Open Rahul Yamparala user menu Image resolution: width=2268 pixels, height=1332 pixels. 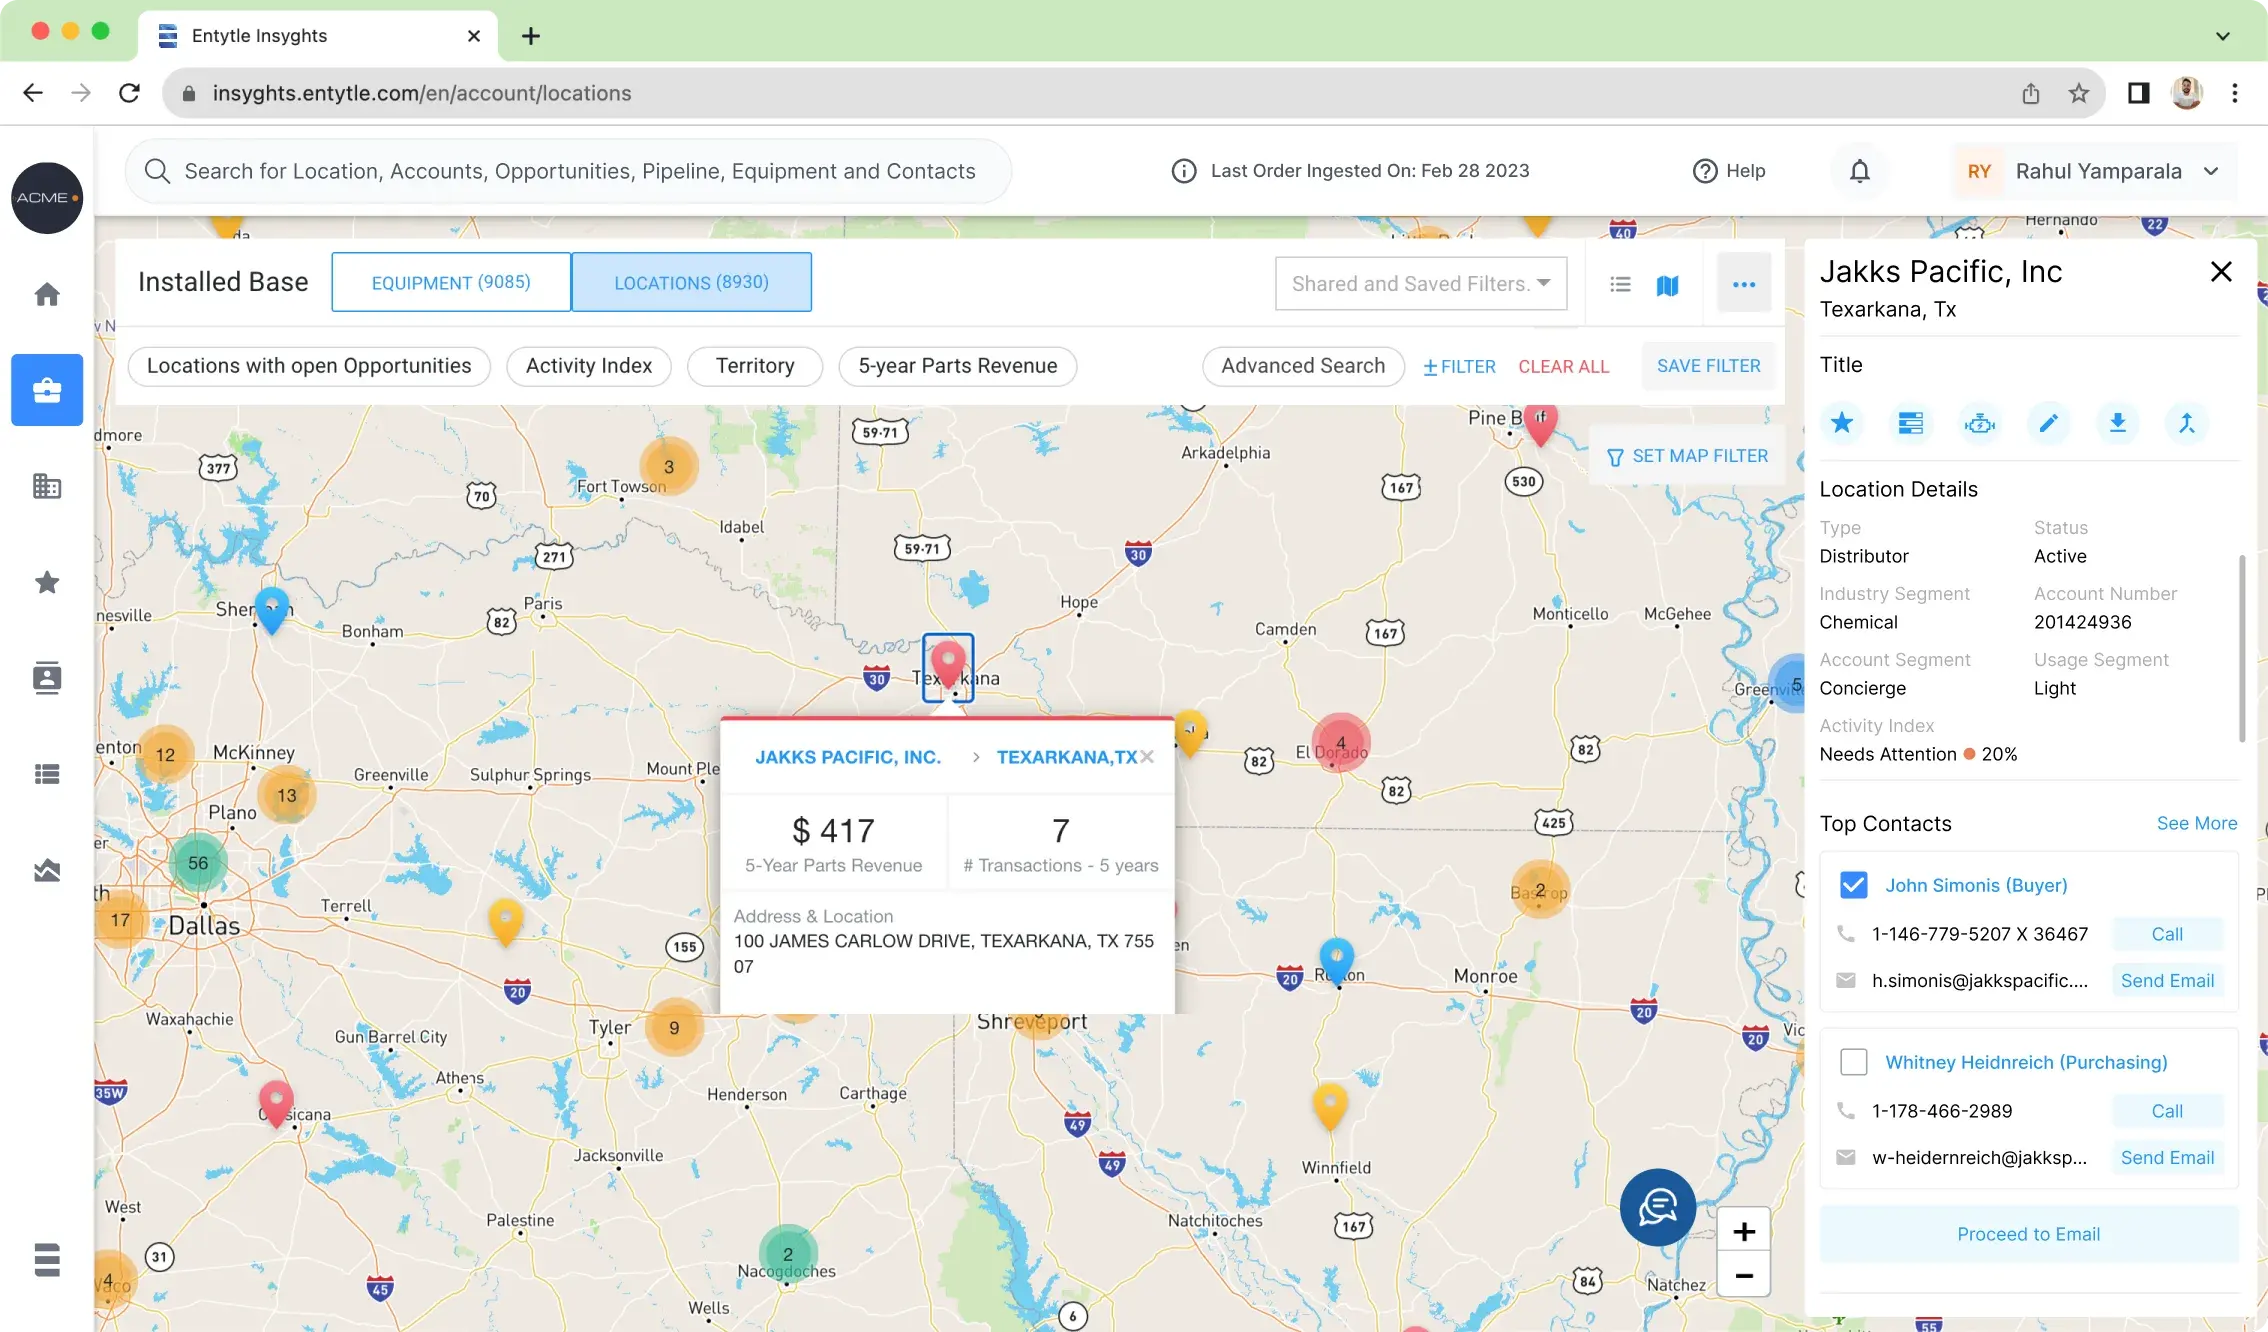pyautogui.click(x=2095, y=171)
